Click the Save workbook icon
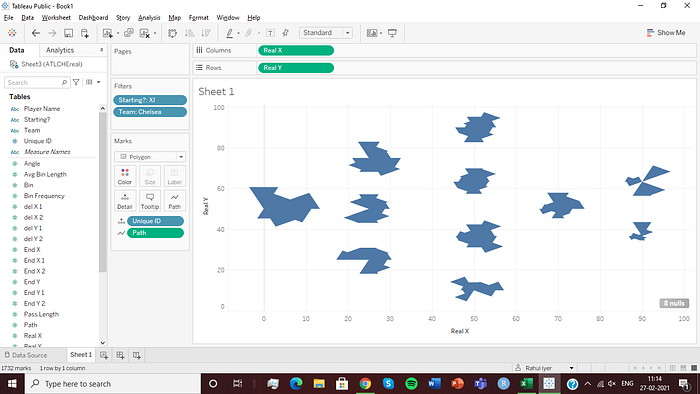Image resolution: width=700 pixels, height=394 pixels. (68, 33)
